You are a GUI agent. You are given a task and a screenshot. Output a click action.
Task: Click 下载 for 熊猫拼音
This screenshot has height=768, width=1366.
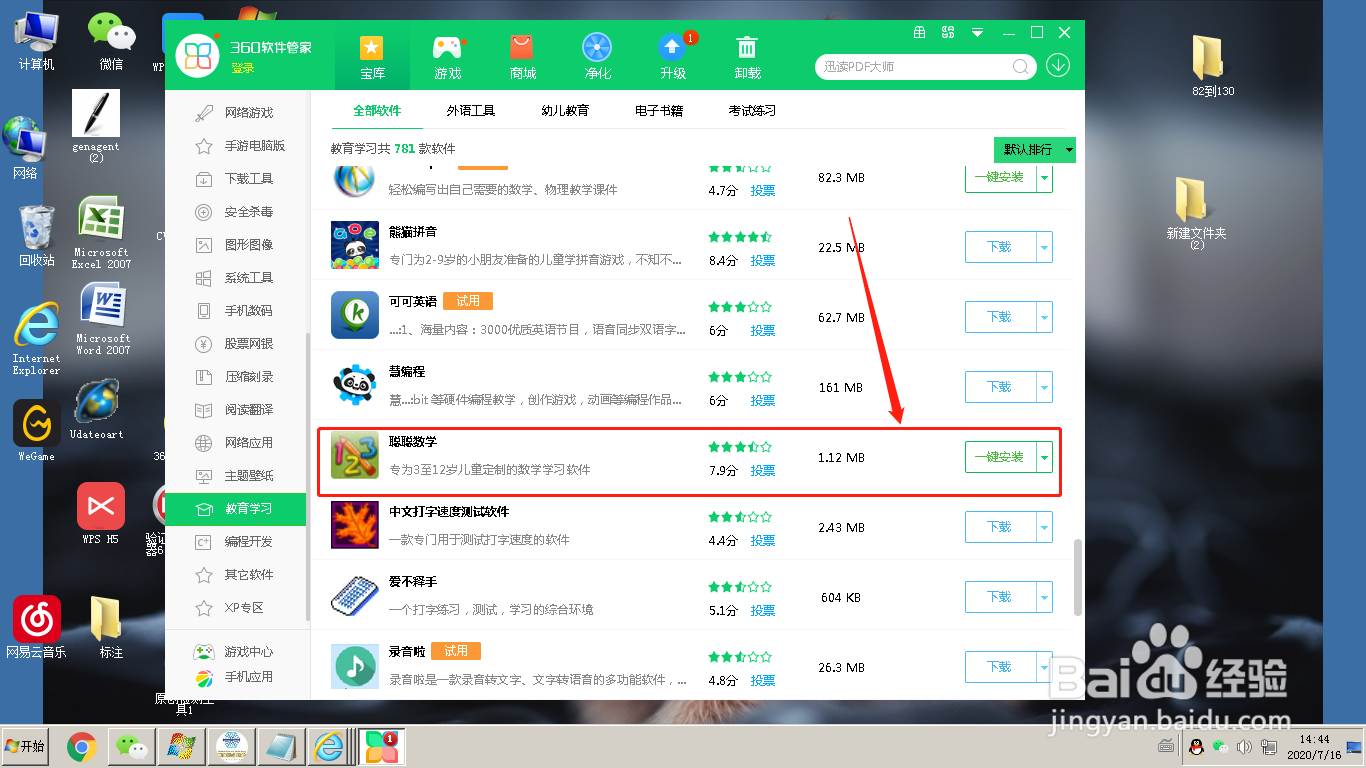[1000, 247]
